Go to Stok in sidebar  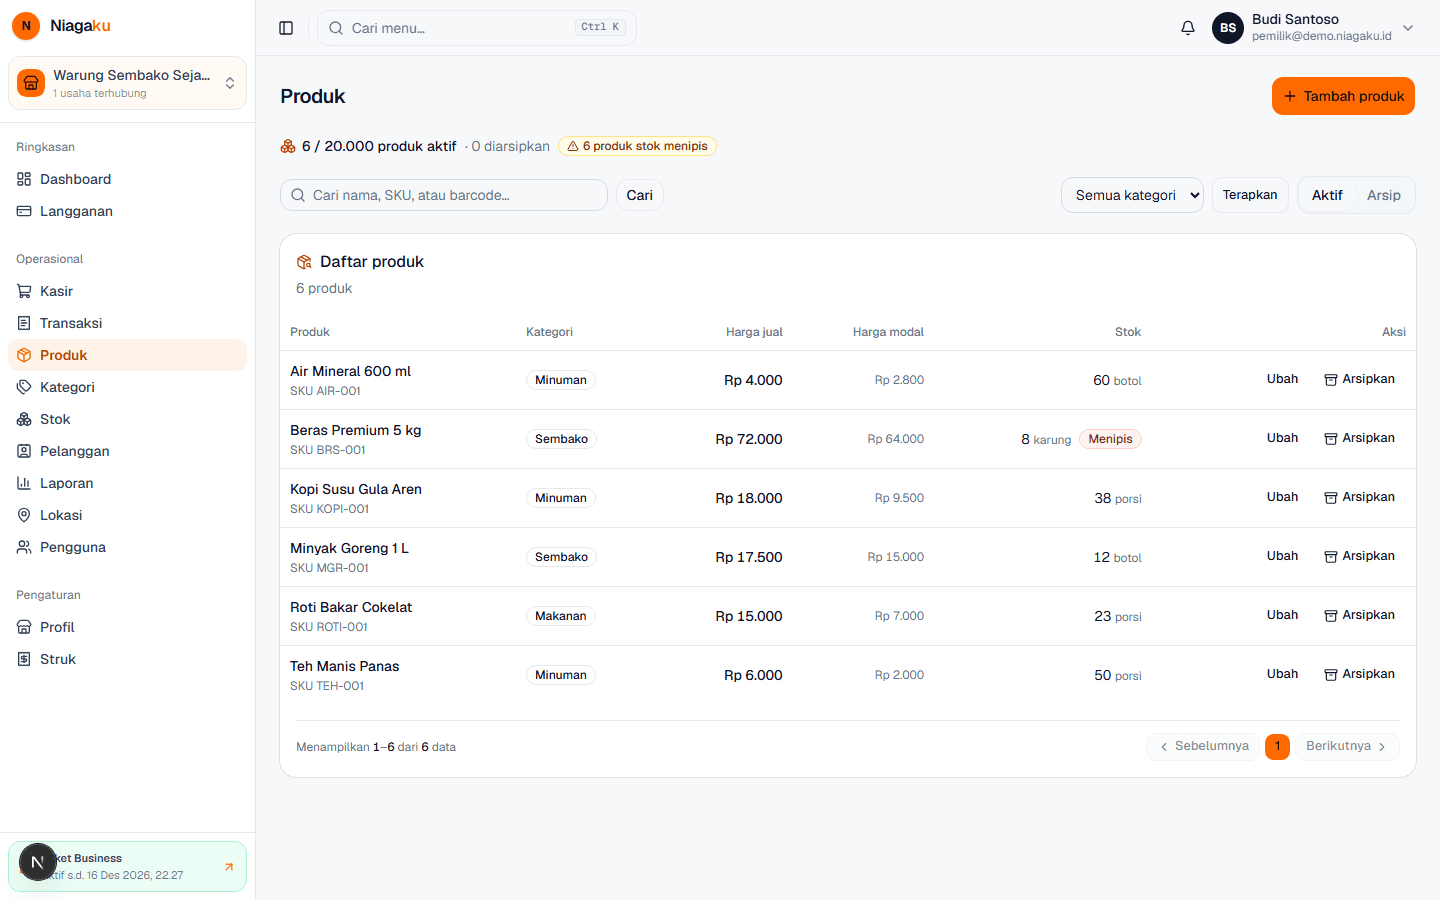click(127, 419)
